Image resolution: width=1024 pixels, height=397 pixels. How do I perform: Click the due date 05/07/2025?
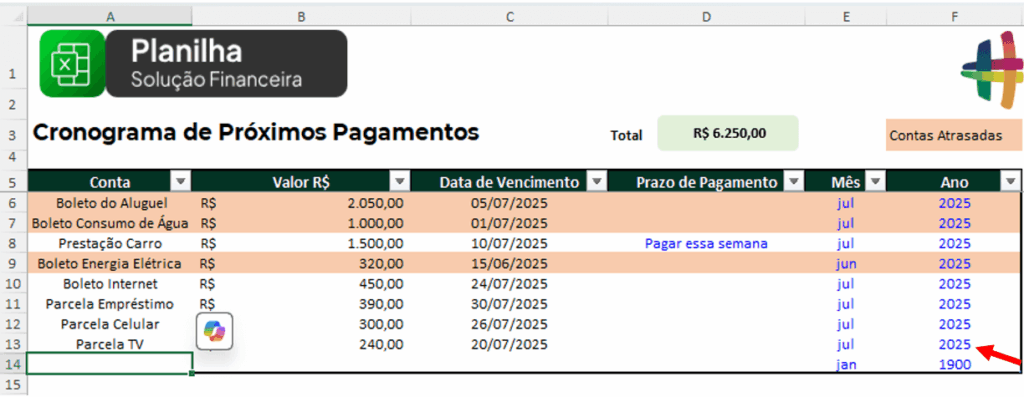pos(509,203)
